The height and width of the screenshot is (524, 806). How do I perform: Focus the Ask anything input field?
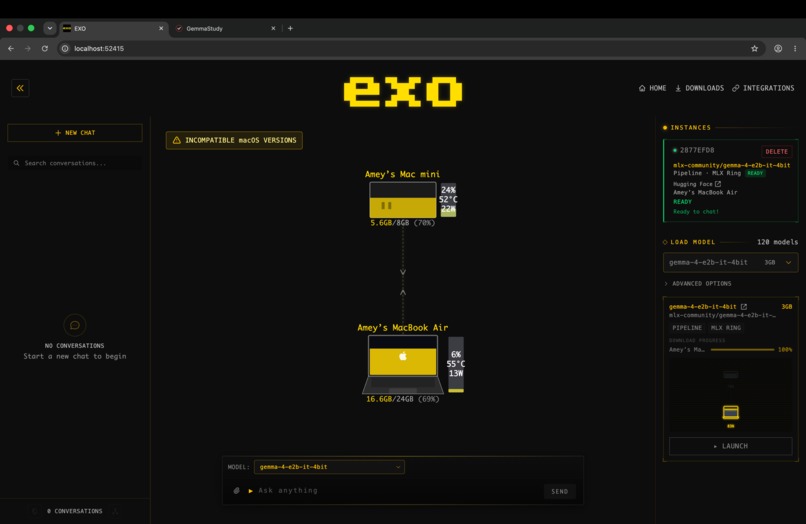point(396,491)
